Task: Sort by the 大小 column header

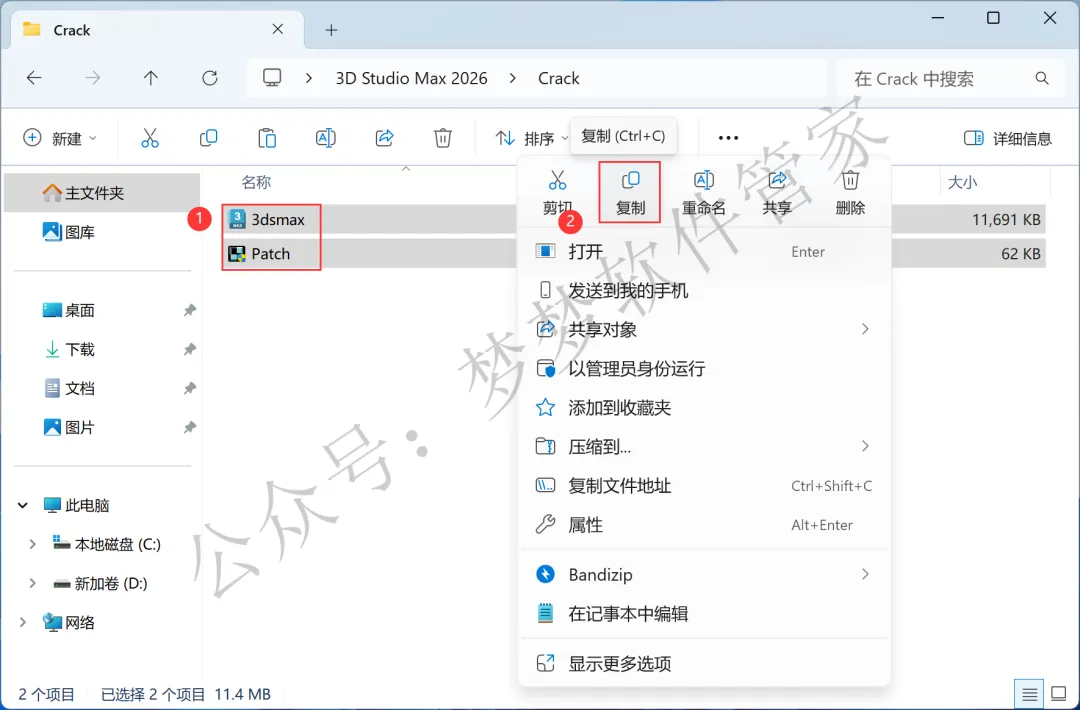Action: (x=962, y=182)
